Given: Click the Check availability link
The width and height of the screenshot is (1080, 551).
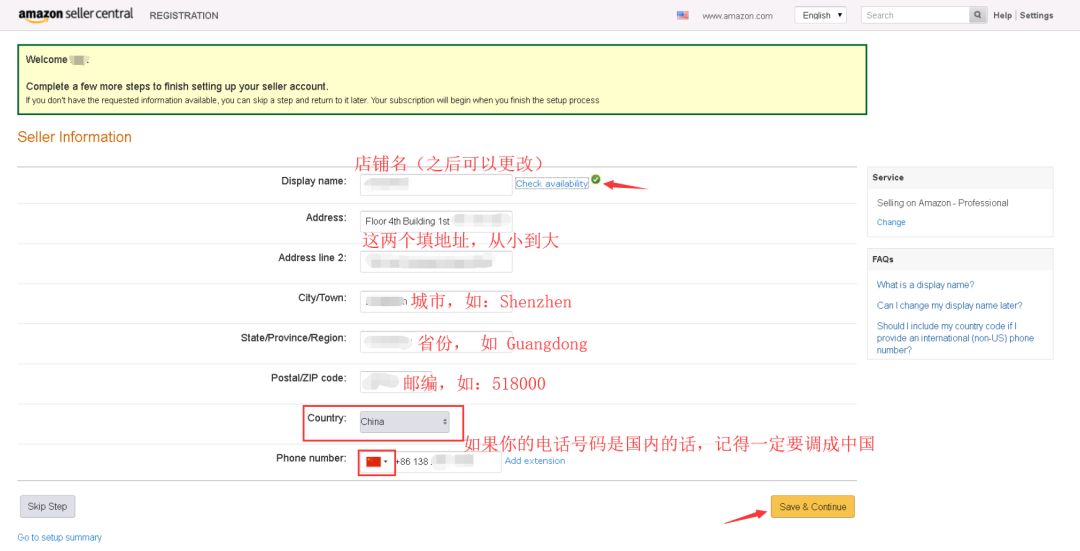Looking at the screenshot, I should tap(551, 184).
